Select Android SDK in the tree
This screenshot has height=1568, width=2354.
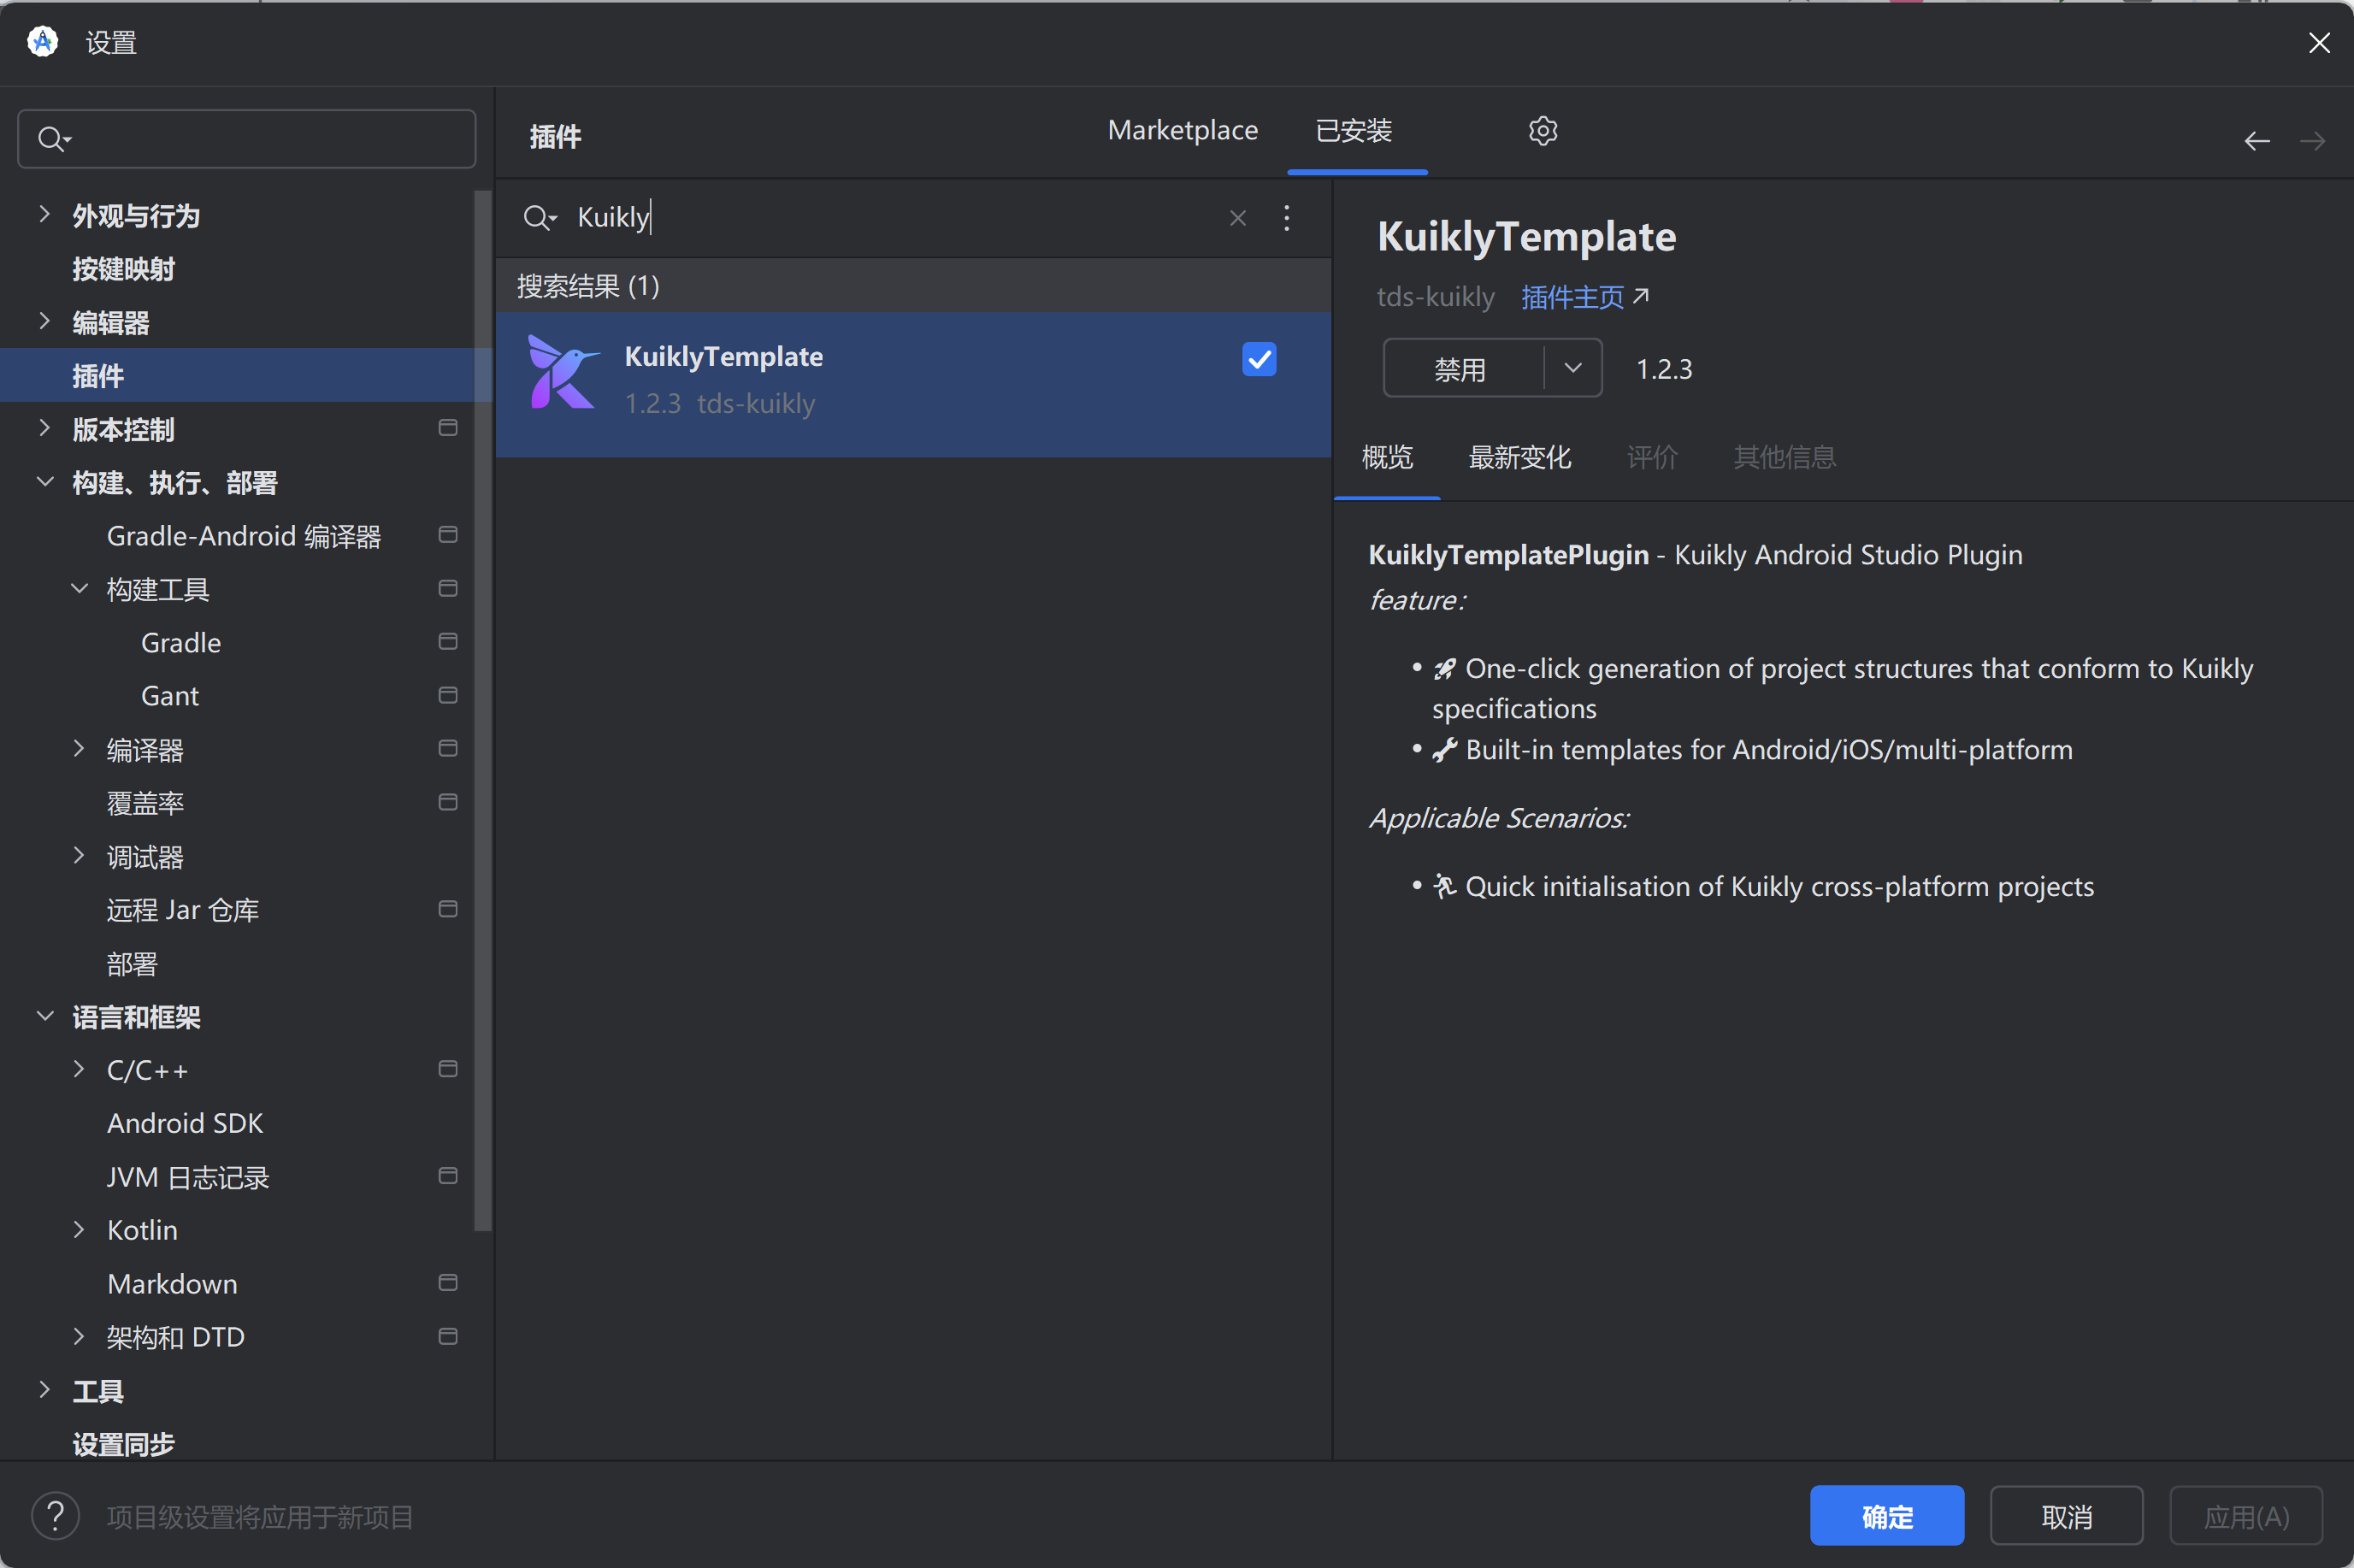pos(185,1123)
